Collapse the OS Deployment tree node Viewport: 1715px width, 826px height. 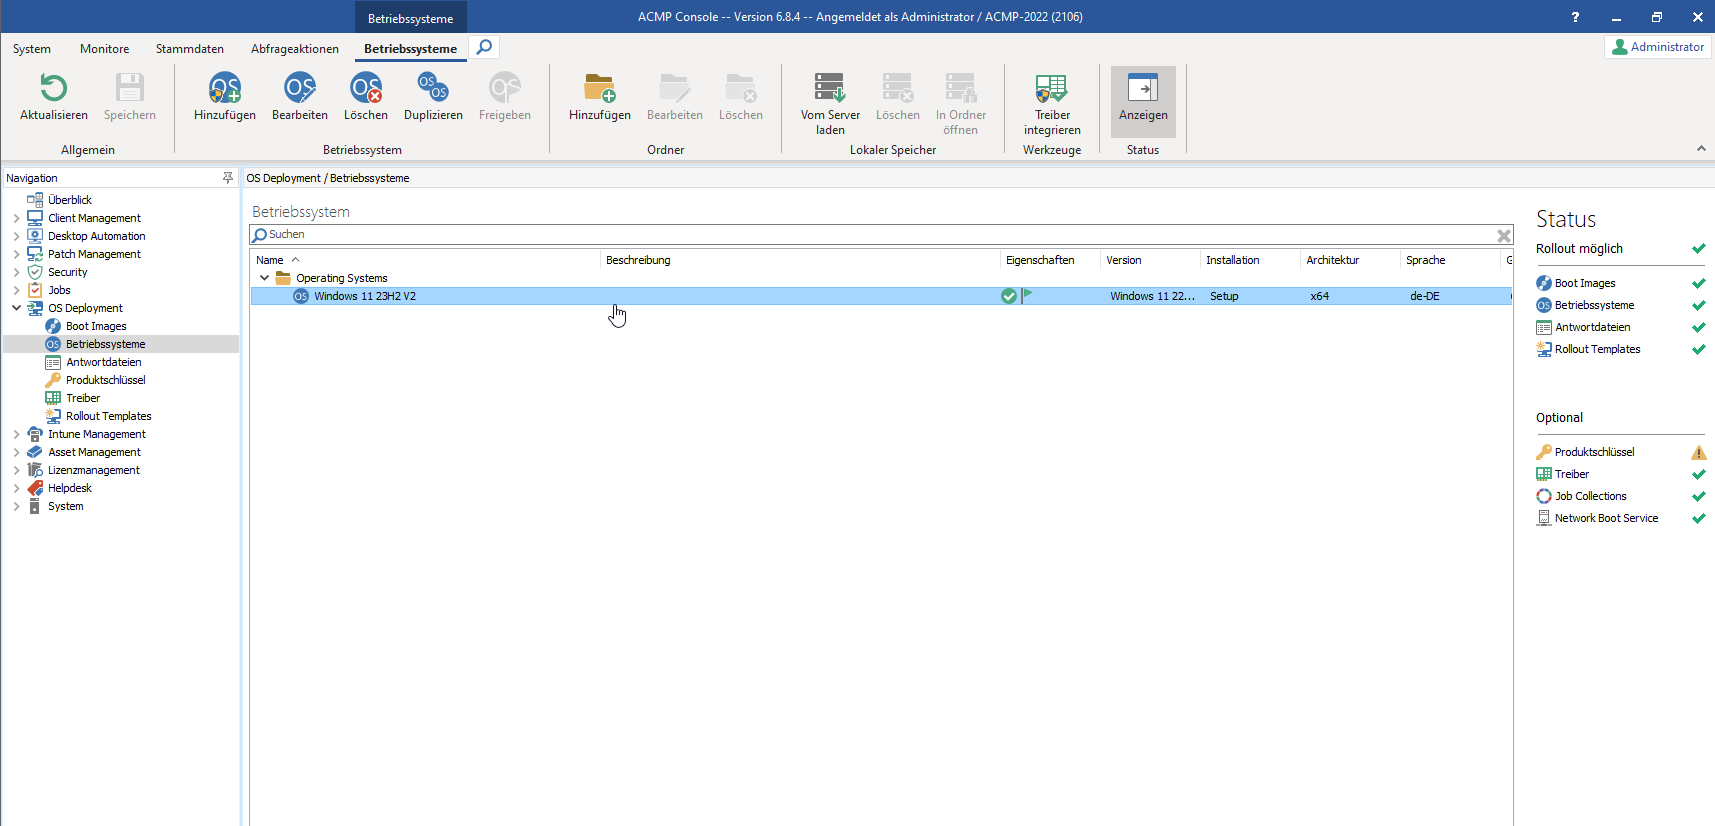point(16,308)
